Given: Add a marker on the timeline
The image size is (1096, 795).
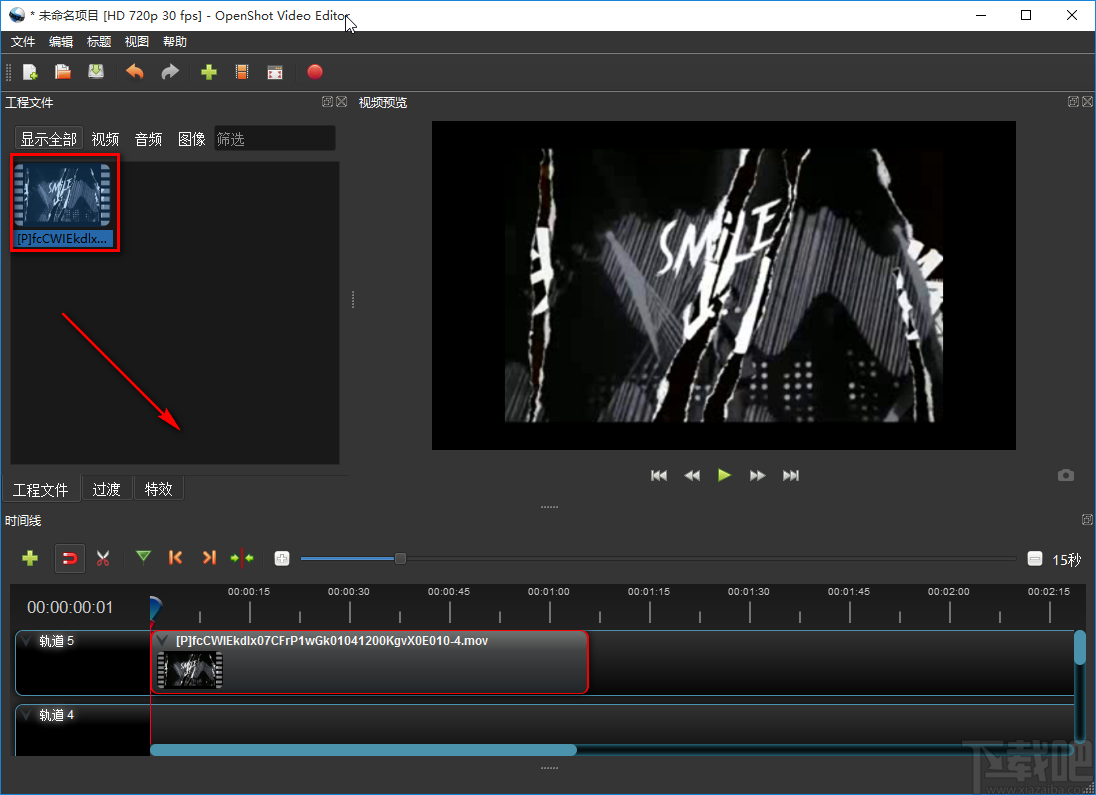Looking at the screenshot, I should pos(143,558).
